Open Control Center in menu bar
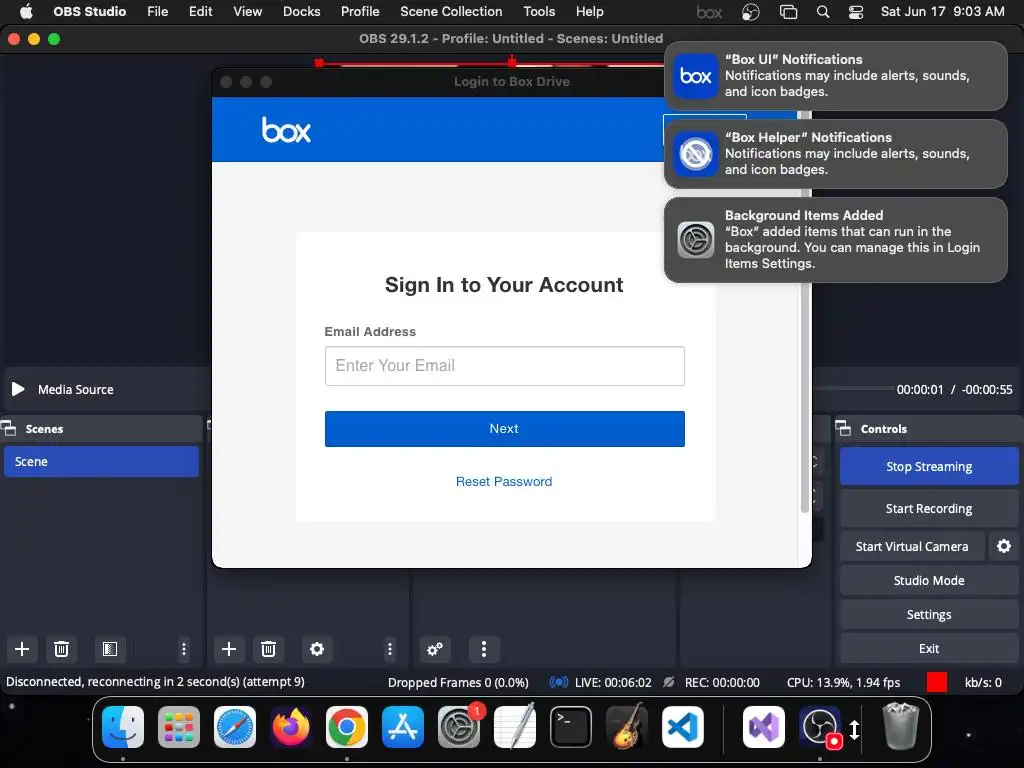Viewport: 1024px width, 768px height. pos(856,12)
